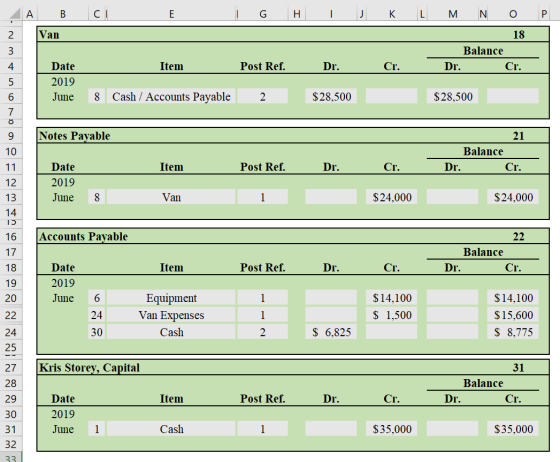Click the day 30 date cell
The height and width of the screenshot is (462, 560).
pos(97,332)
